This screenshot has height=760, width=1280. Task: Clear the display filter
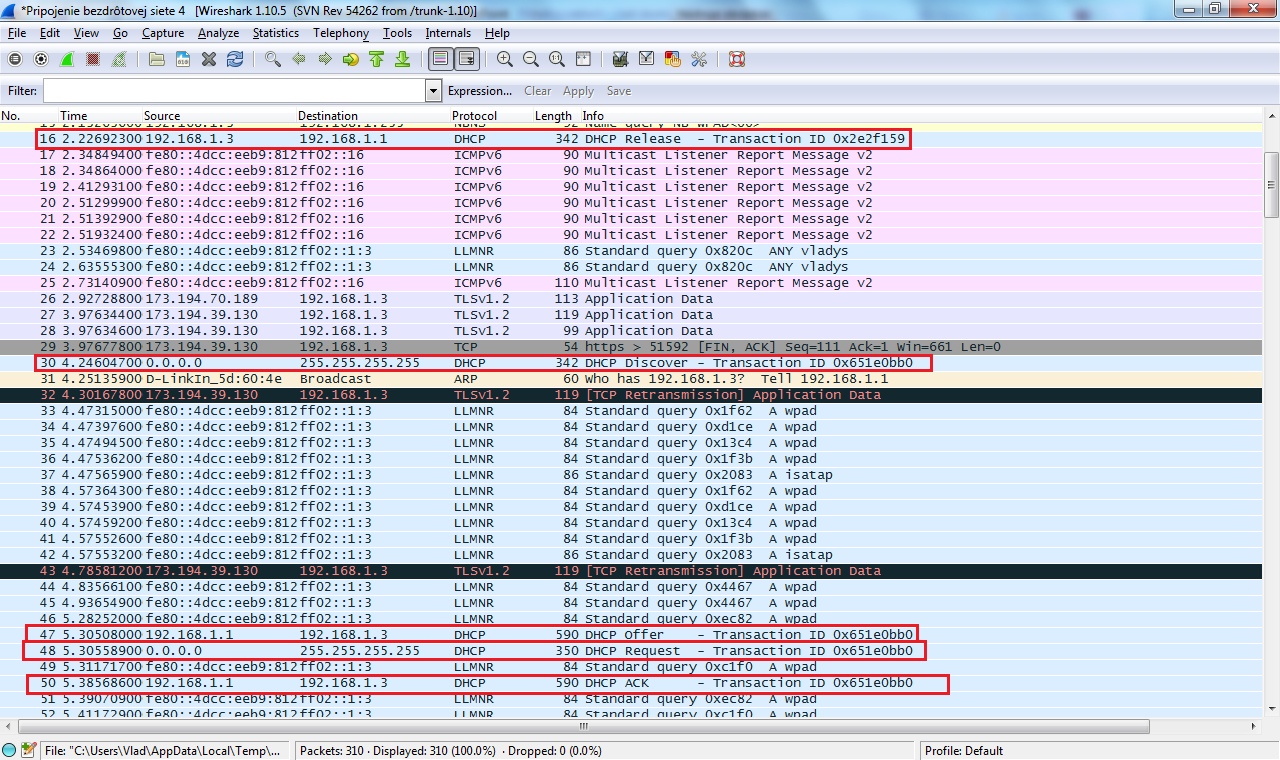[x=537, y=91]
